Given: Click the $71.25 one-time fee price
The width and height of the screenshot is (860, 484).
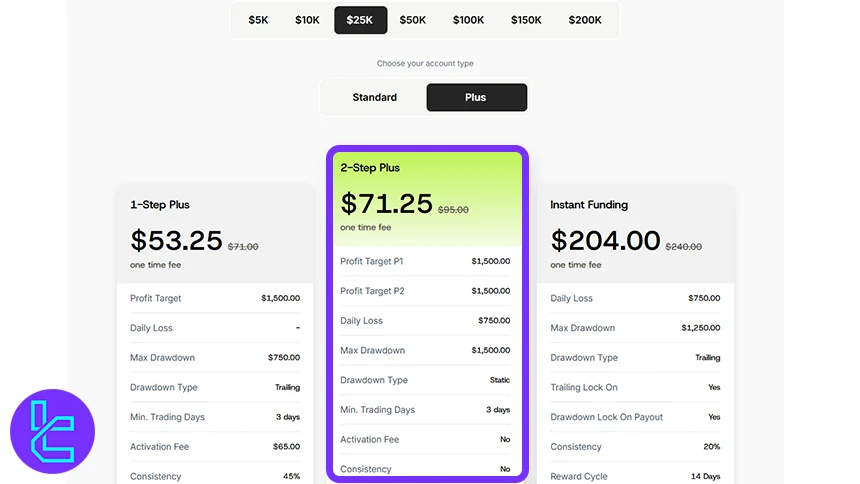Looking at the screenshot, I should pos(386,204).
